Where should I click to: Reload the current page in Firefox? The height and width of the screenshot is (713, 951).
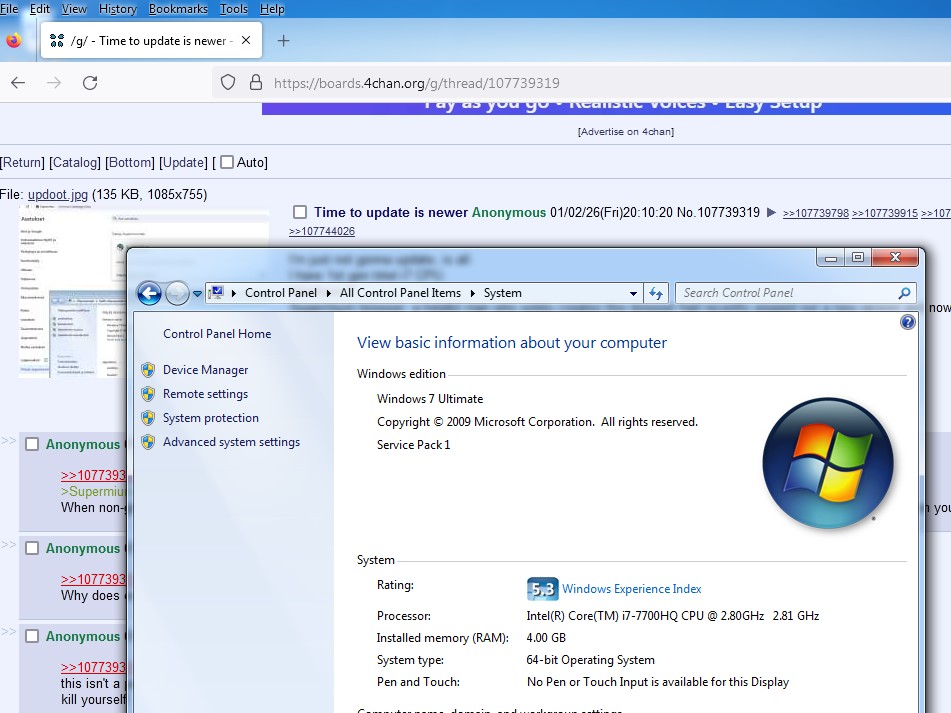coord(90,82)
